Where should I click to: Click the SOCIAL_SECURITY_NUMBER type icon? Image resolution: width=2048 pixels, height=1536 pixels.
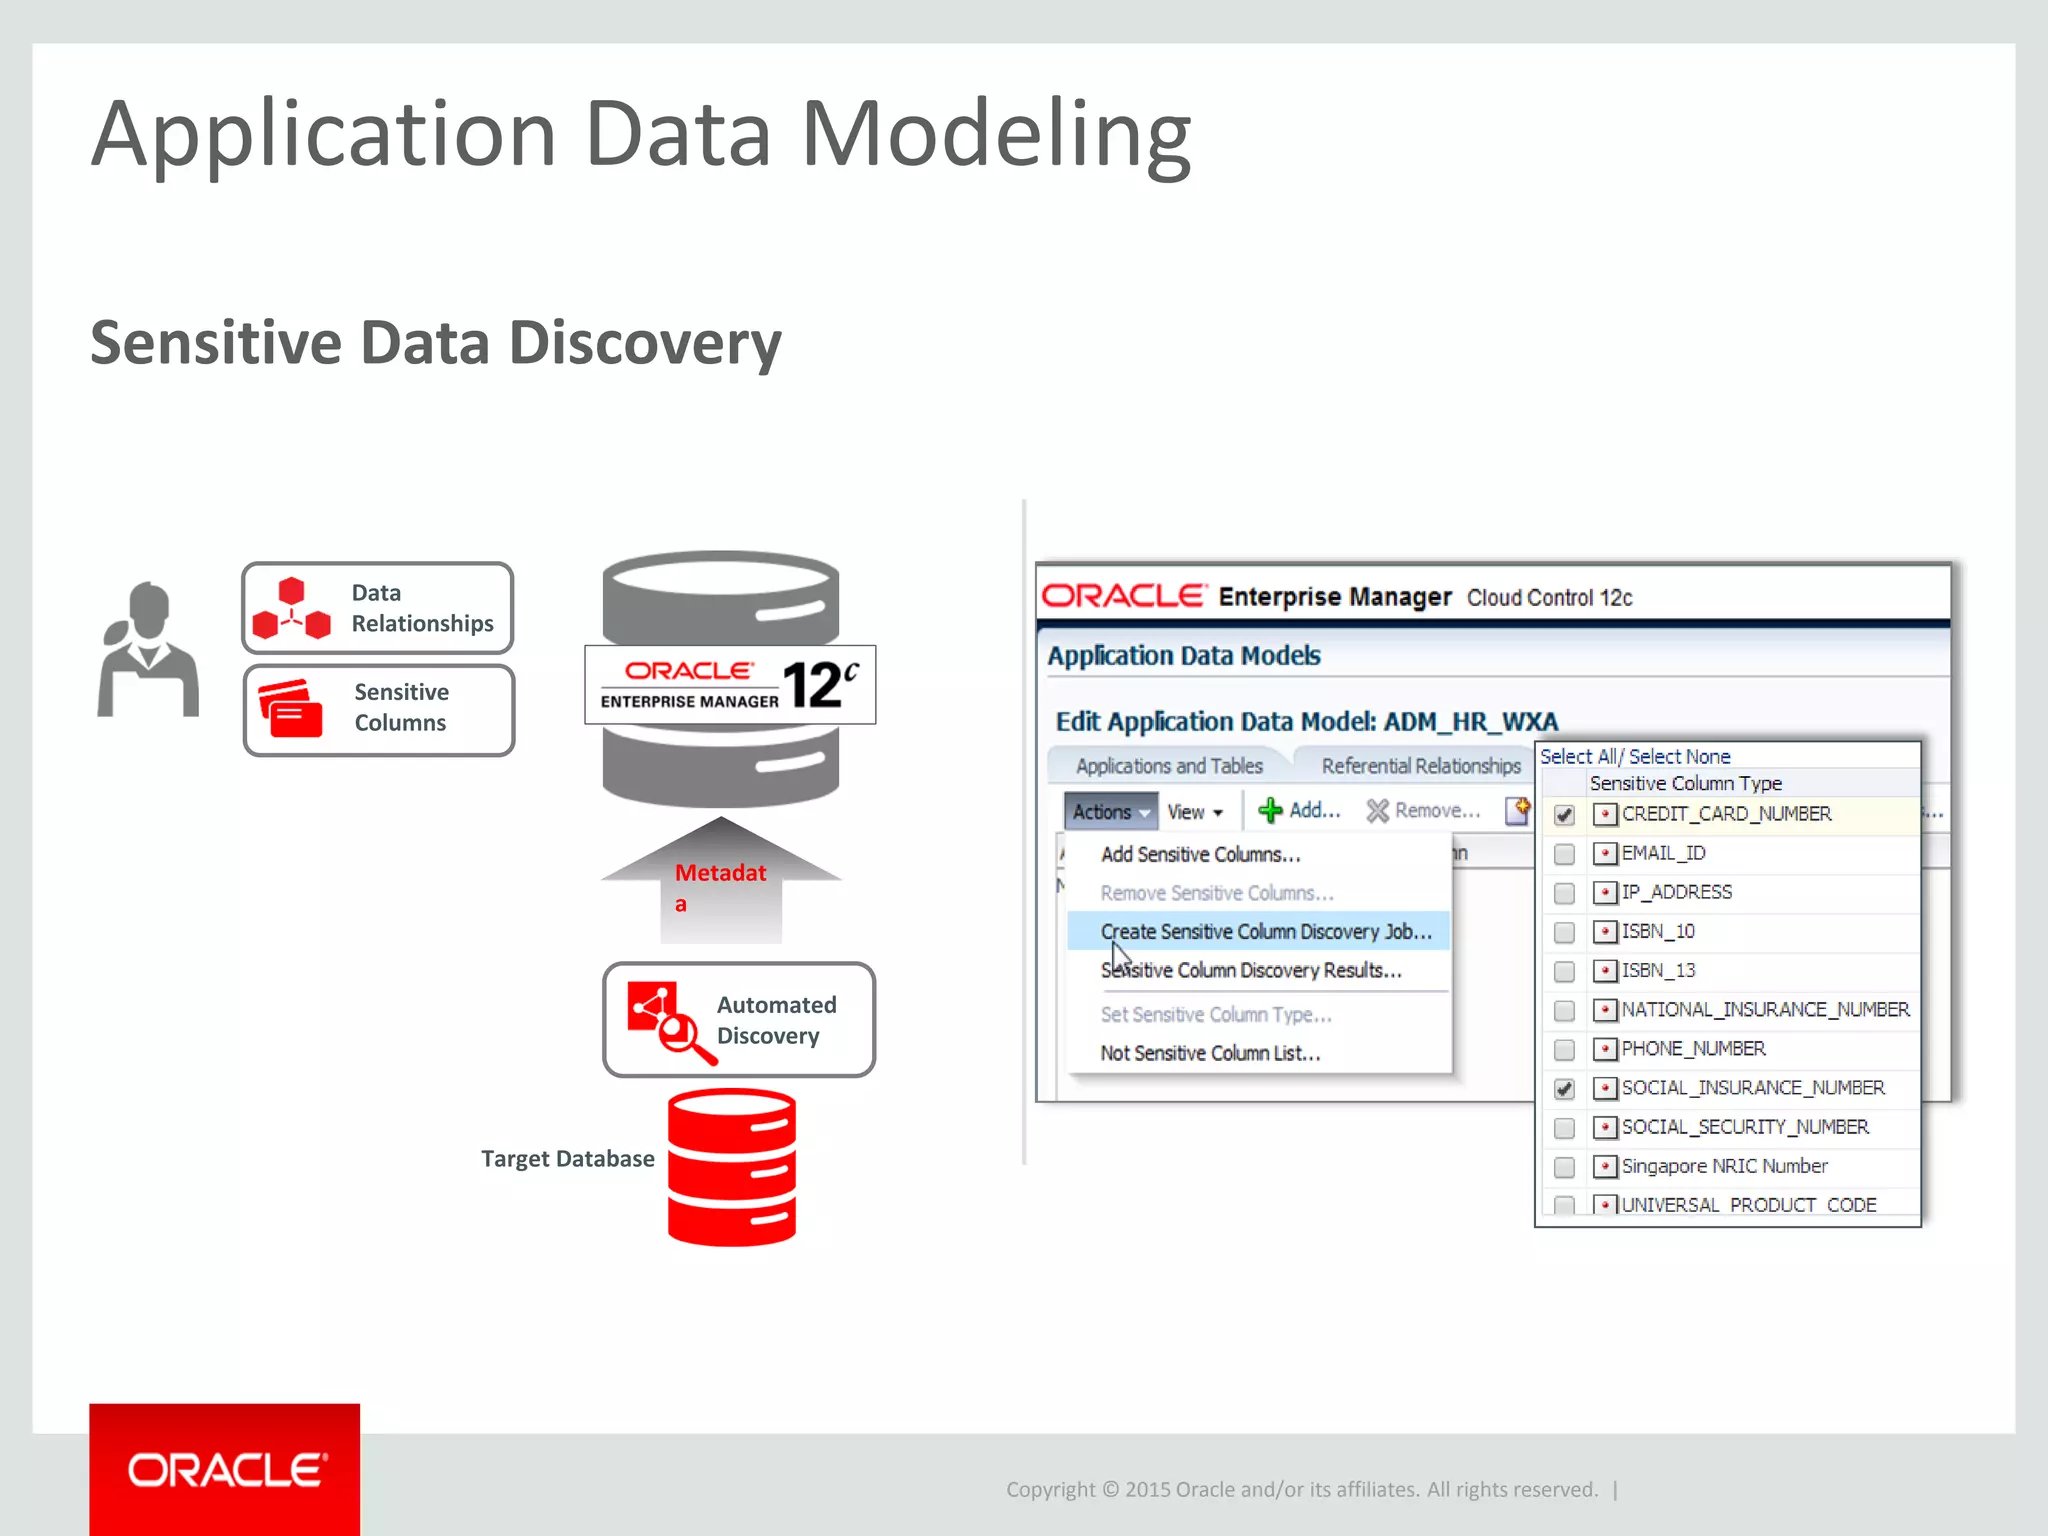tap(1605, 1127)
